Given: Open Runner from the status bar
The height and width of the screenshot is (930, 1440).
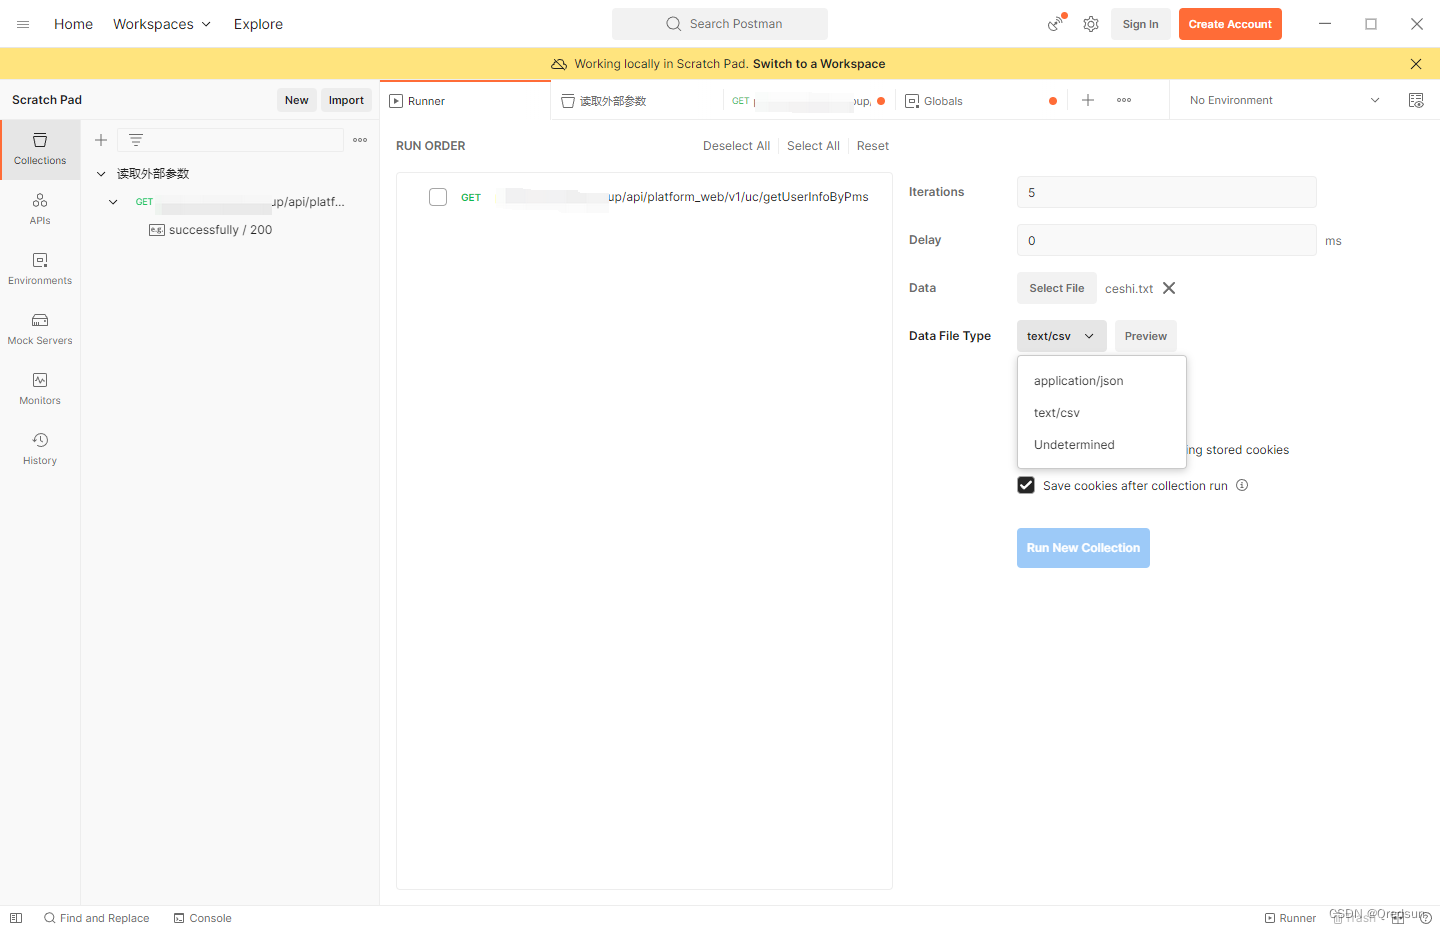Looking at the screenshot, I should [1290, 918].
